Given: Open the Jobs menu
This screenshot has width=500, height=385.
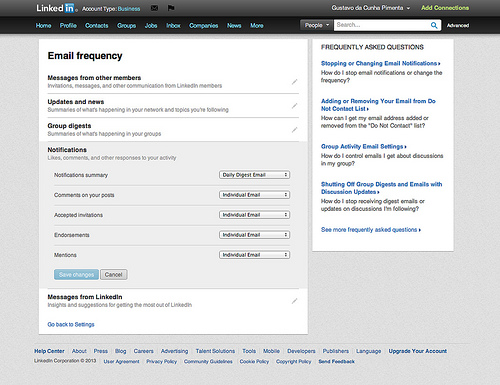Looking at the screenshot, I should pos(151,25).
